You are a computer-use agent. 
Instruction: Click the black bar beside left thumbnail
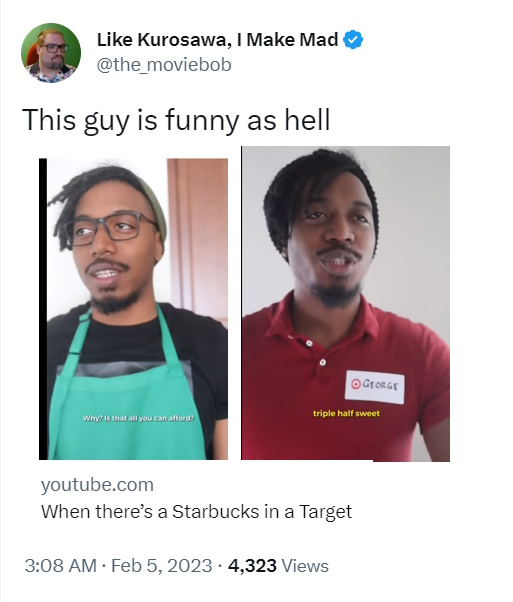(43, 309)
